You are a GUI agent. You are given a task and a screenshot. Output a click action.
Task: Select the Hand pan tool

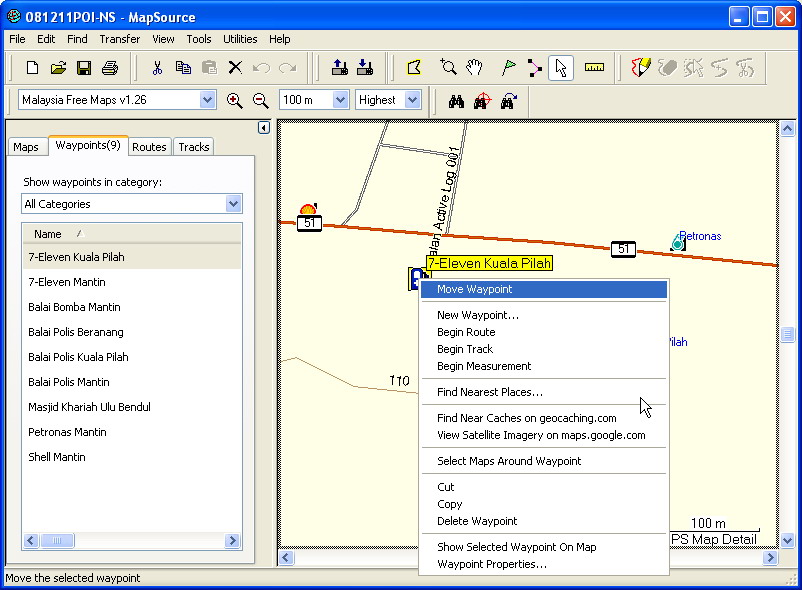(474, 67)
